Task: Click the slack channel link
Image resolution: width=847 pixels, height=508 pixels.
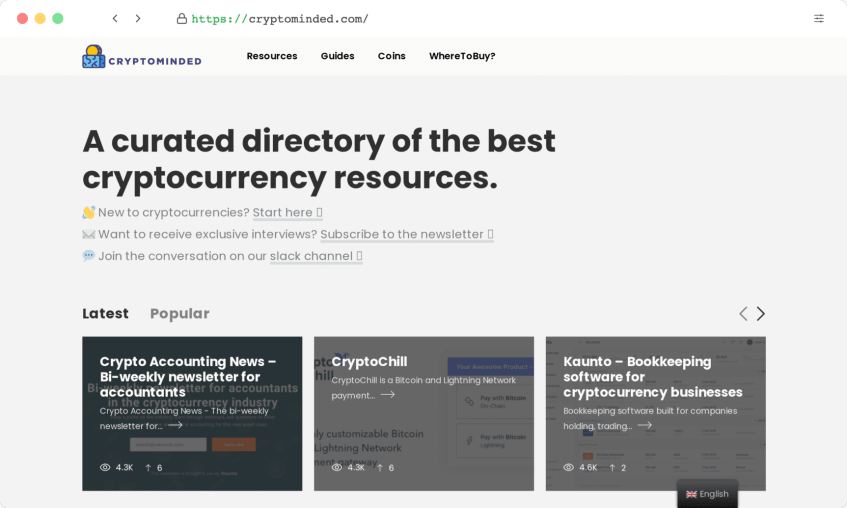Action: pyautogui.click(x=316, y=256)
